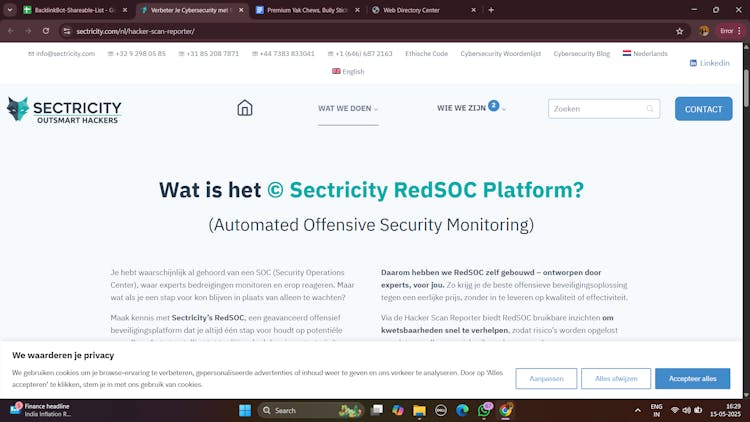Switch to Premium Yak Chews tab
750x422 pixels.
coord(308,10)
